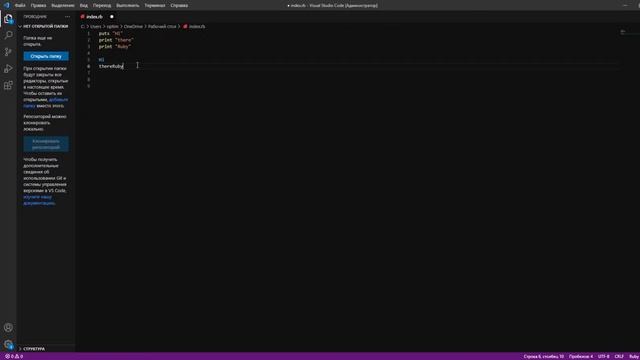This screenshot has height=360, width=640.
Task: Click index.rb in the breadcrumb
Action: click(197, 27)
